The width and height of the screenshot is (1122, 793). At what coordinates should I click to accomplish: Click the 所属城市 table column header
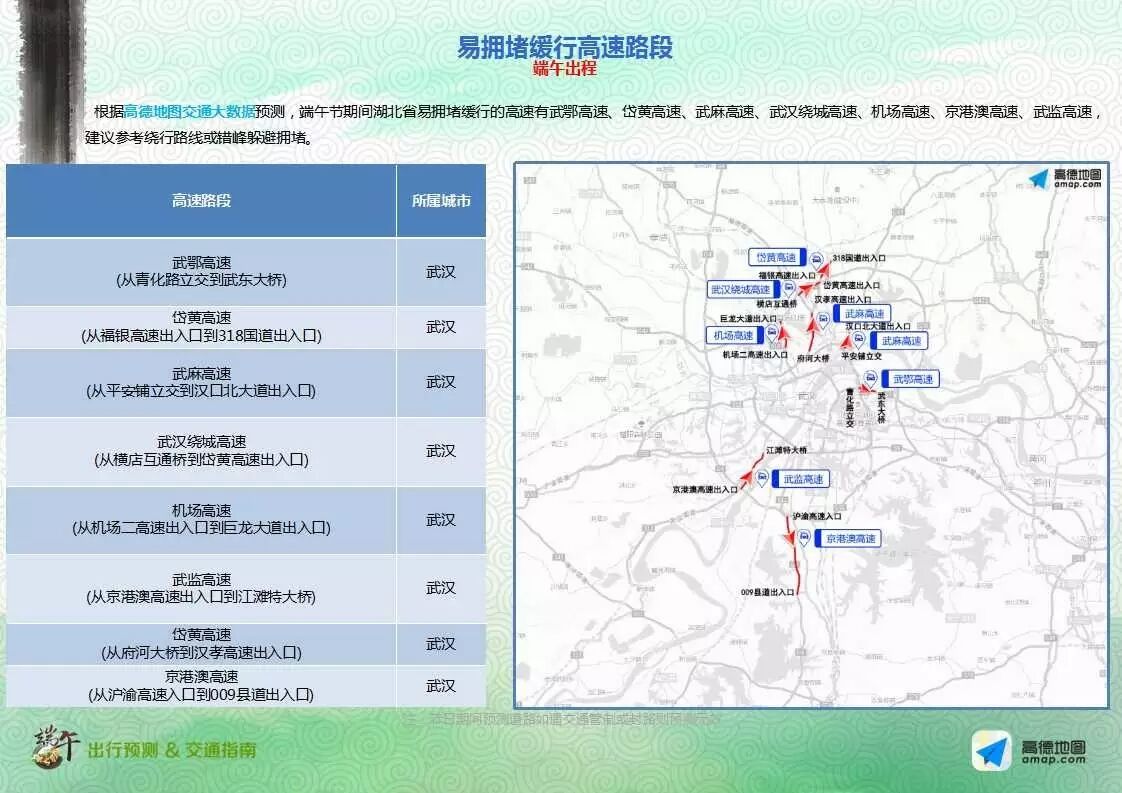442,200
